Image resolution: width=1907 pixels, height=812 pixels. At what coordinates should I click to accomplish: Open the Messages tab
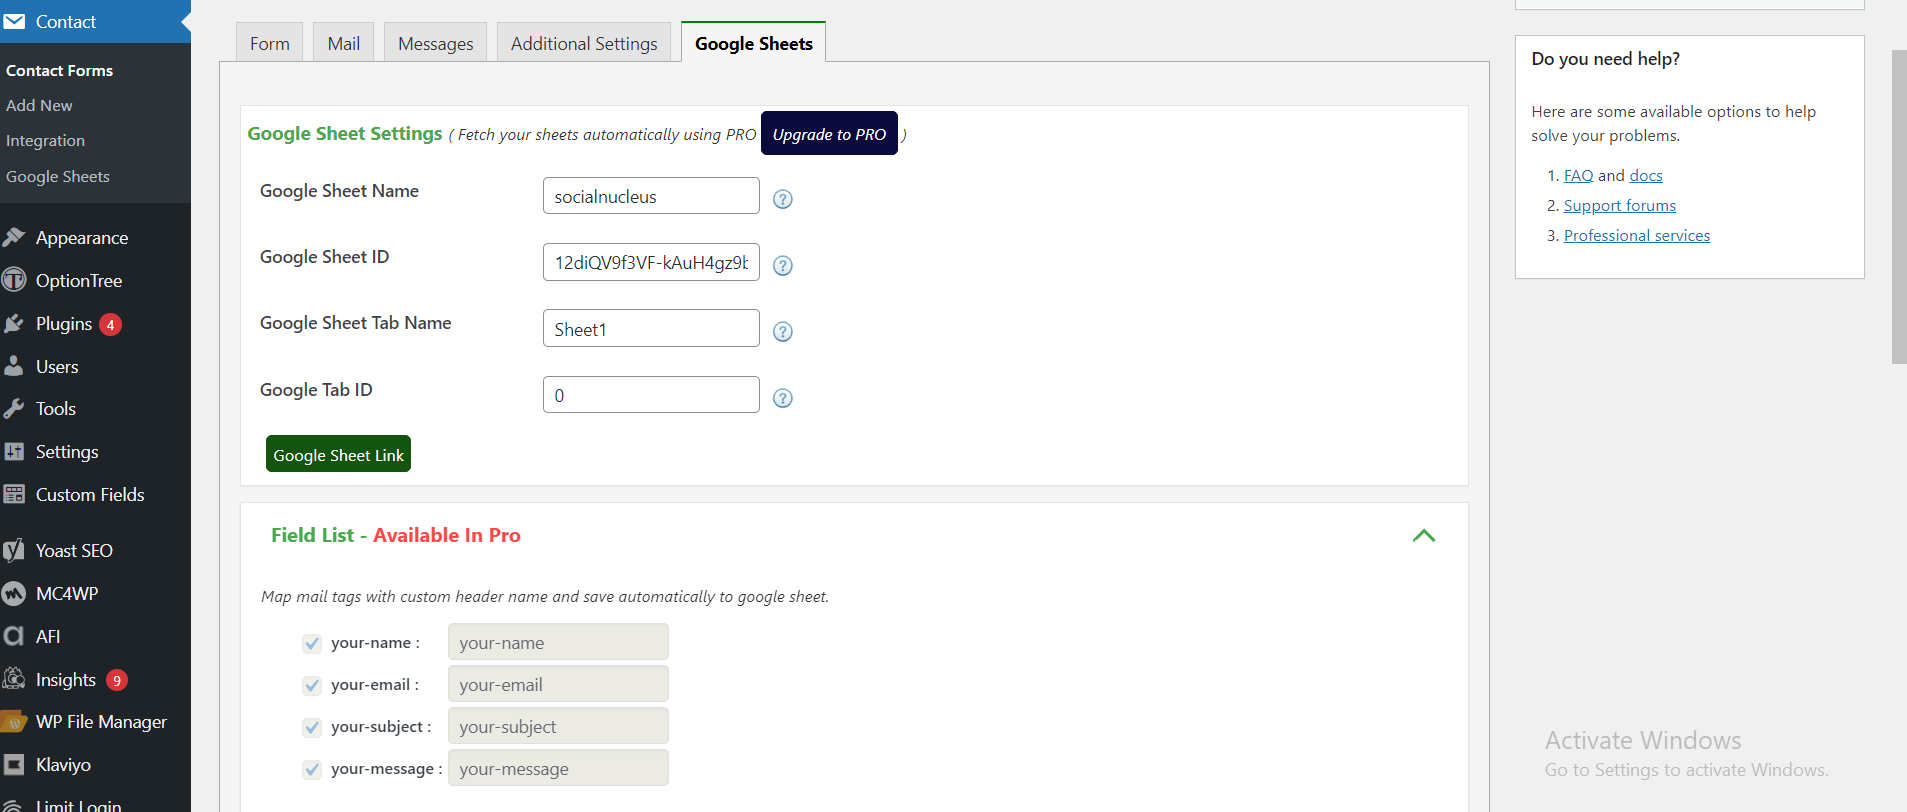(436, 43)
